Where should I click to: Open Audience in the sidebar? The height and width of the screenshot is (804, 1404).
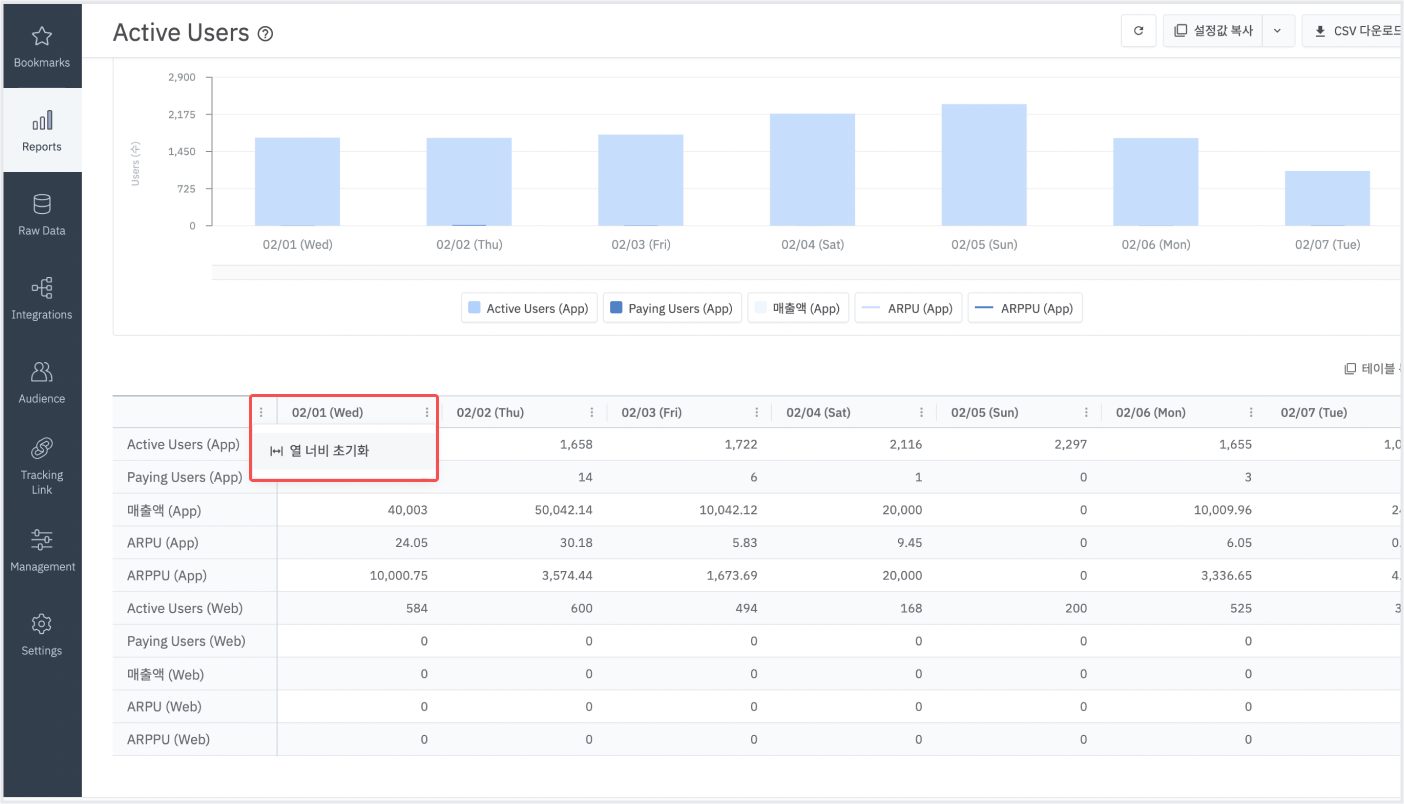click(42, 383)
